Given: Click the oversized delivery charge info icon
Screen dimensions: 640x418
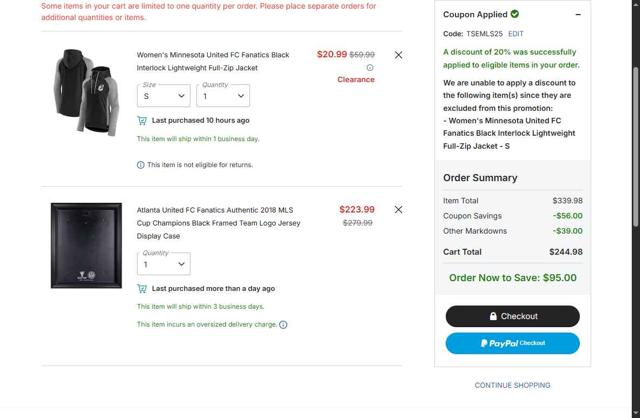Looking at the screenshot, I should click(x=284, y=325).
